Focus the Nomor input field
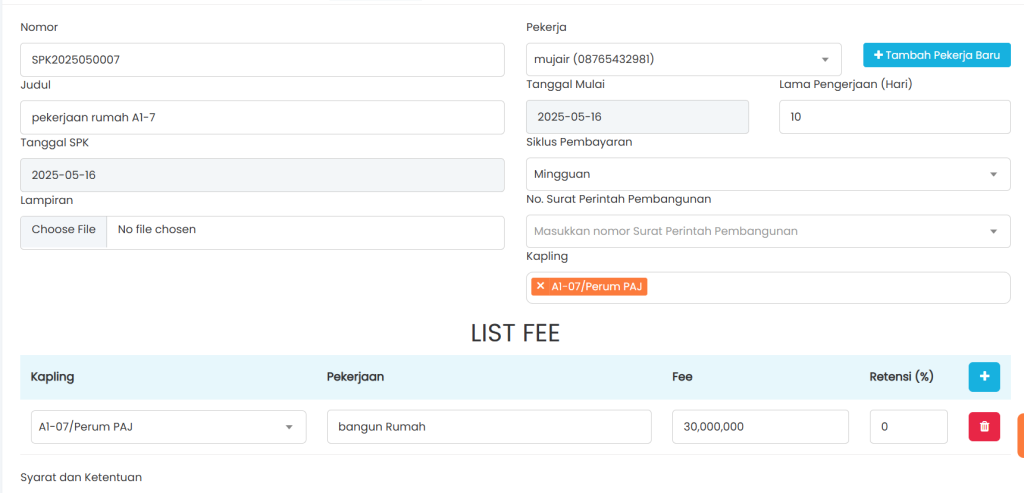 (262, 60)
